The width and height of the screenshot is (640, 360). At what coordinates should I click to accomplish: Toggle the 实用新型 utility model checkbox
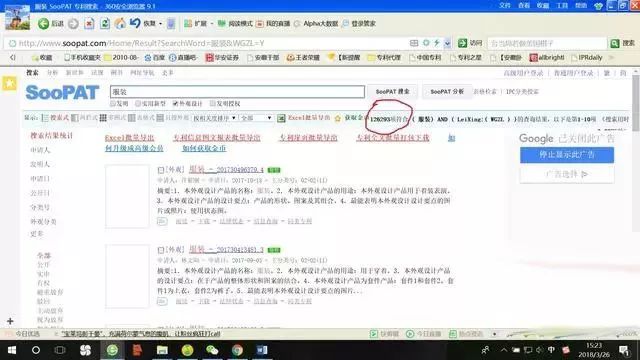tap(138, 104)
